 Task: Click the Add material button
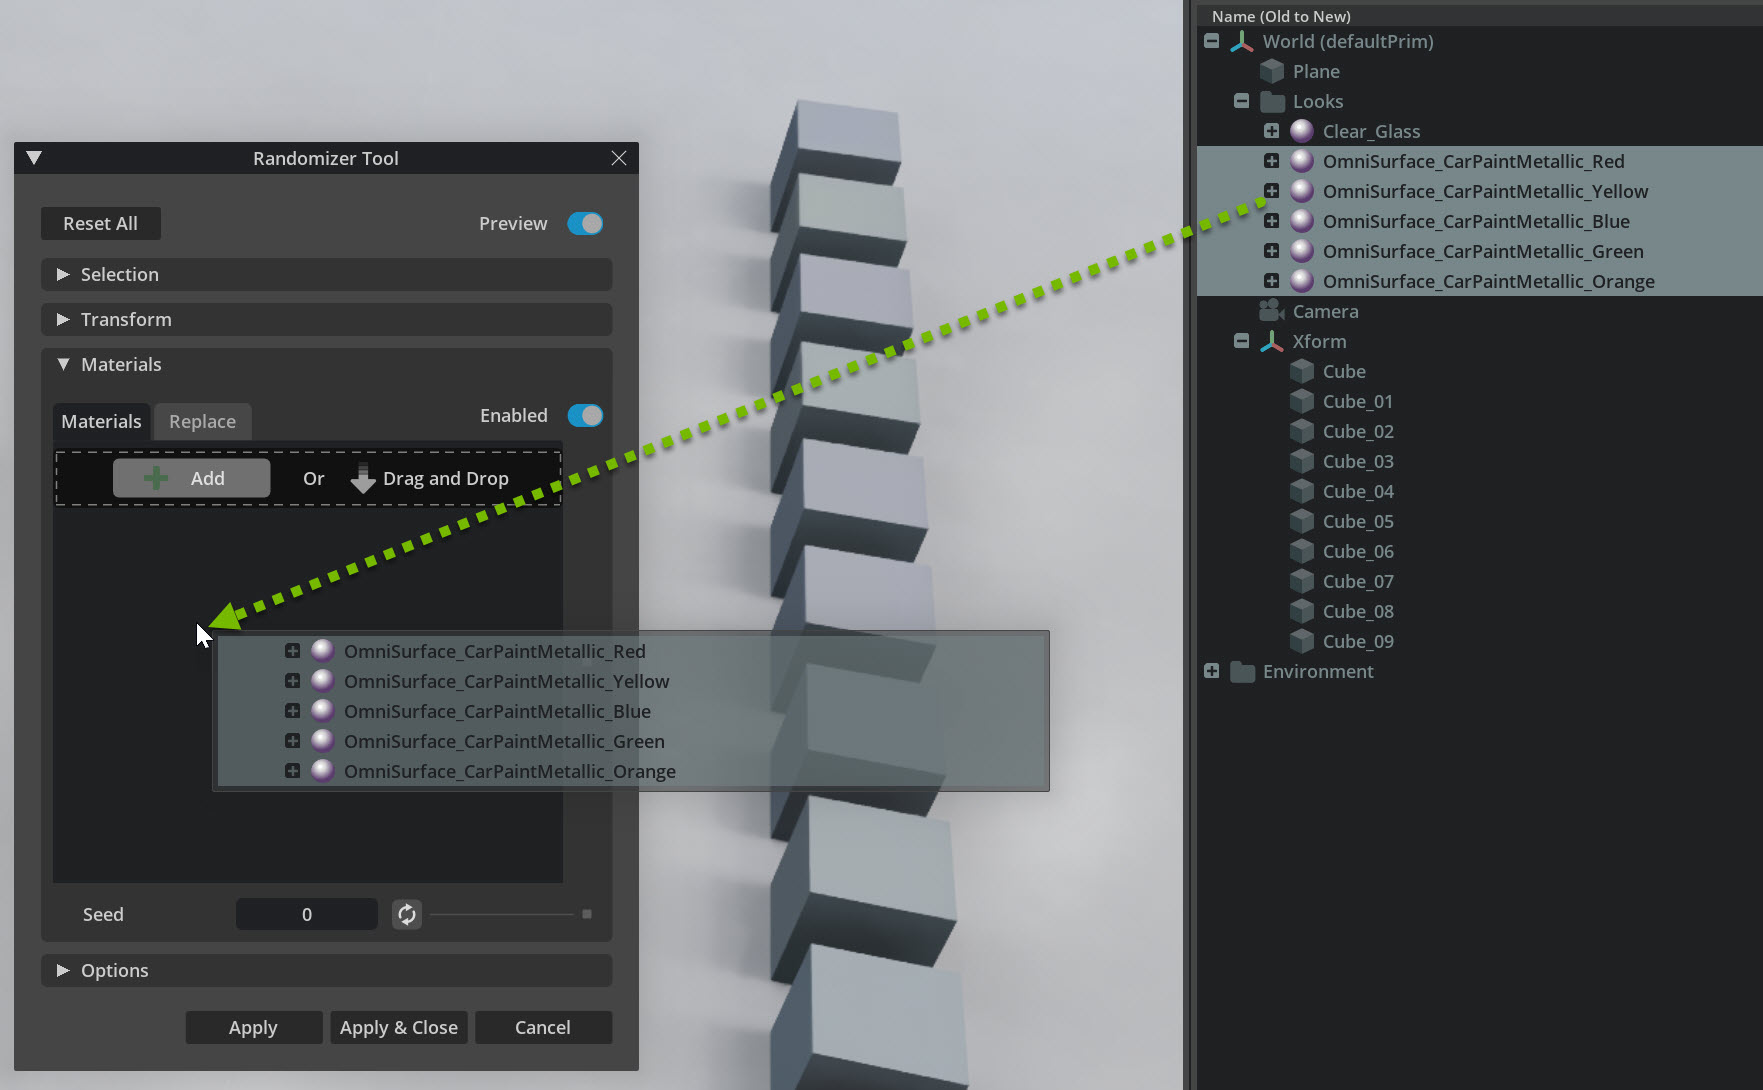coord(191,478)
